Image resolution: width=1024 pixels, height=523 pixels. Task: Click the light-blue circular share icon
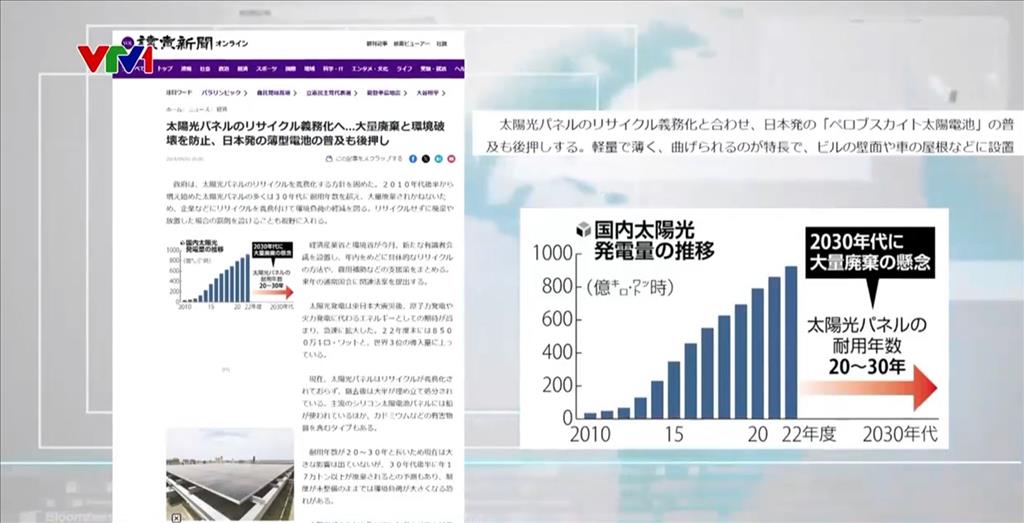pyautogui.click(x=438, y=159)
